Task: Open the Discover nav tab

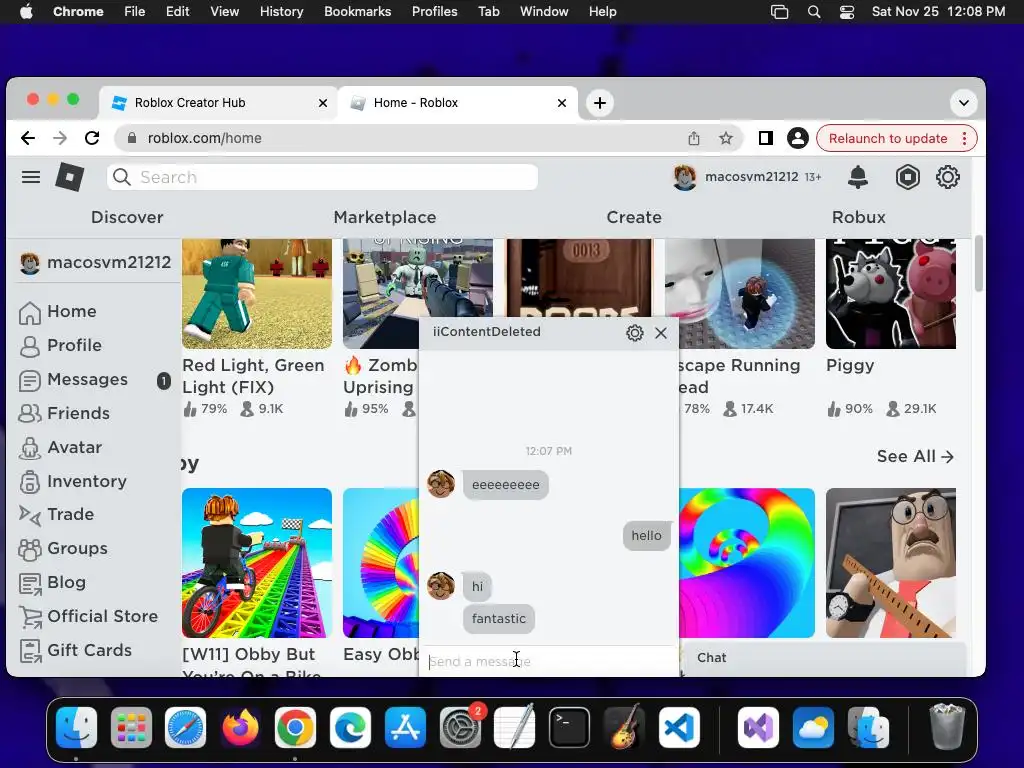Action: coord(127,217)
